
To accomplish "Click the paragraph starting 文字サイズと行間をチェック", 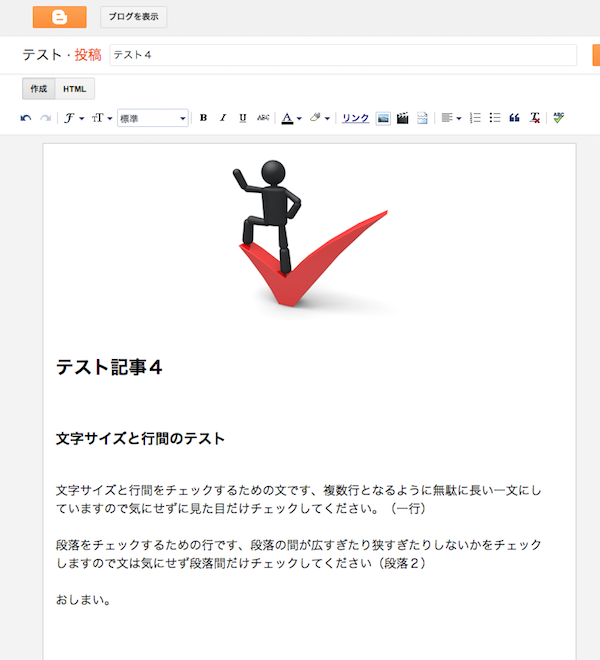I will (299, 499).
